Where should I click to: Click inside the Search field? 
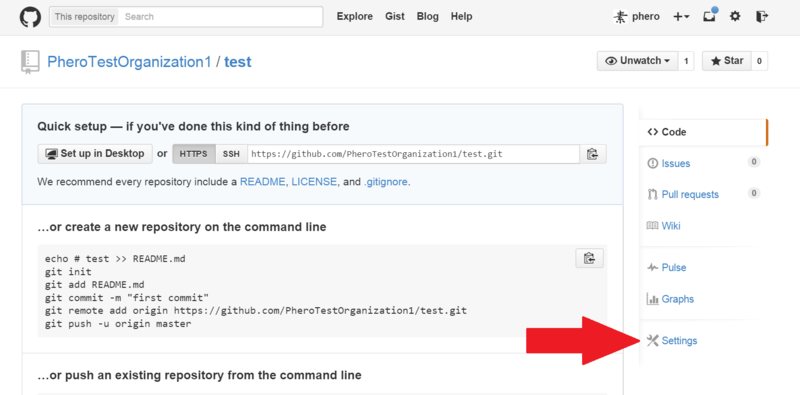point(221,16)
